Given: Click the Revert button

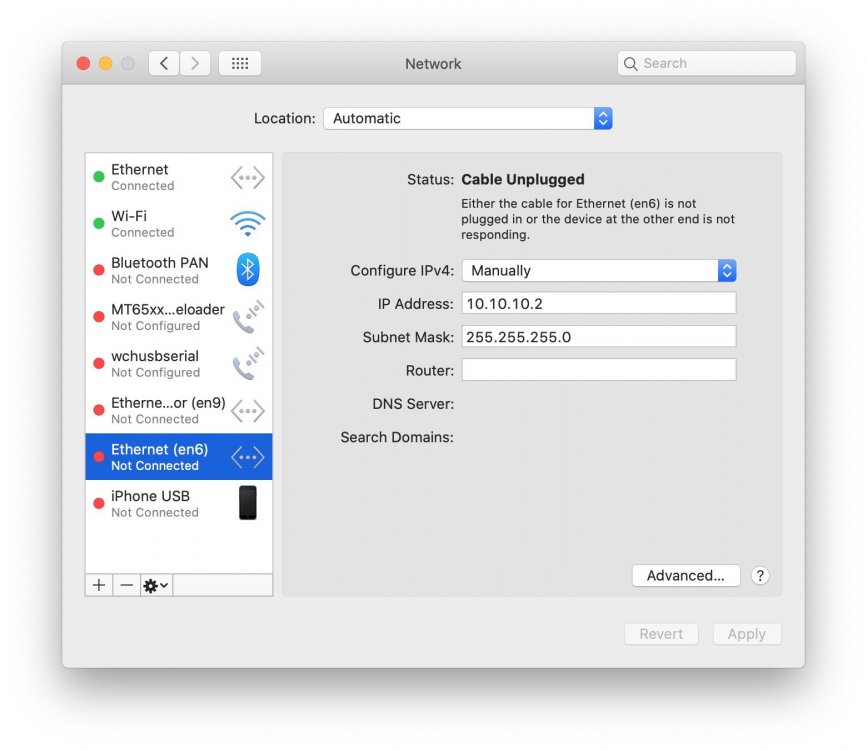Looking at the screenshot, I should click(x=661, y=634).
